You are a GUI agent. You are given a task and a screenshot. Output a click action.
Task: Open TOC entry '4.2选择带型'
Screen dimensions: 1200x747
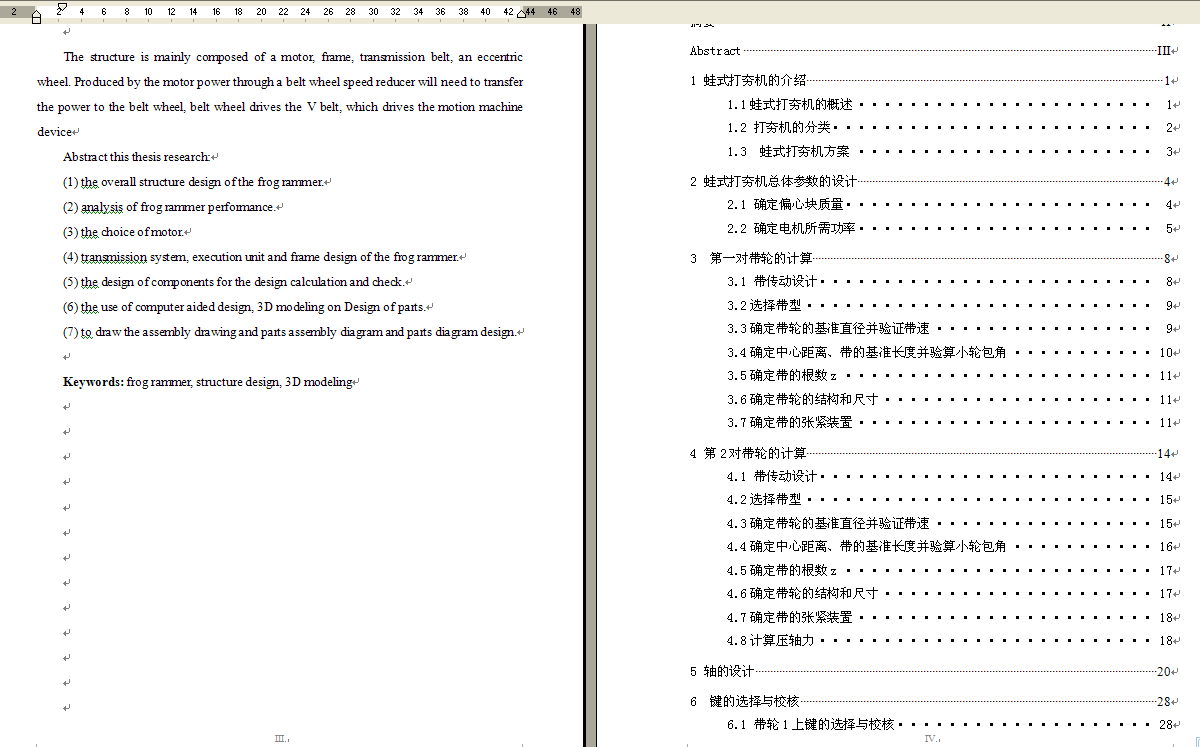(952, 500)
